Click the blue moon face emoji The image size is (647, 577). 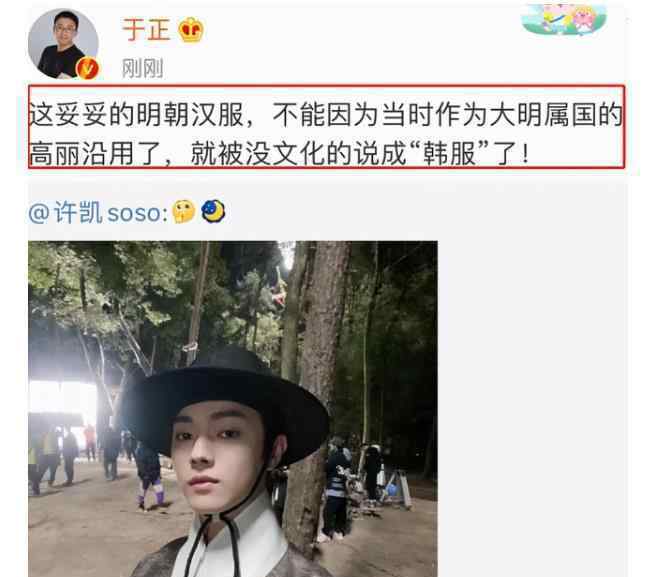(x=213, y=211)
